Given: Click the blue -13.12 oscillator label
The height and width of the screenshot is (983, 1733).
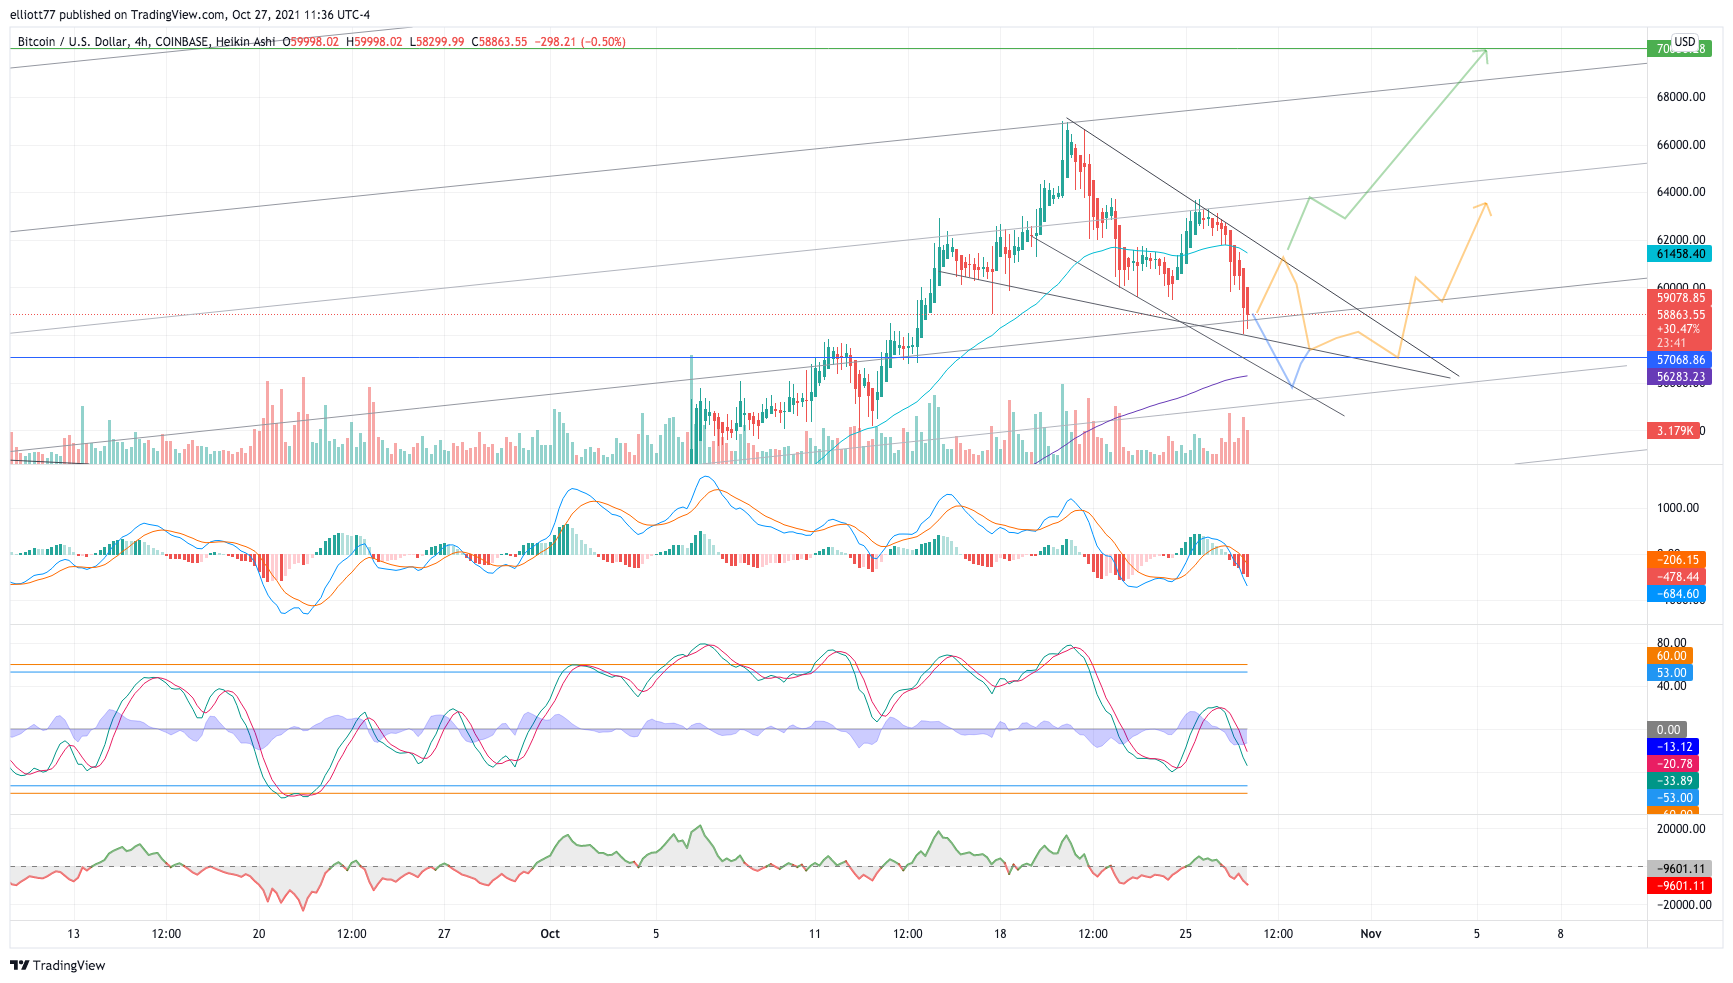Looking at the screenshot, I should click(x=1672, y=747).
